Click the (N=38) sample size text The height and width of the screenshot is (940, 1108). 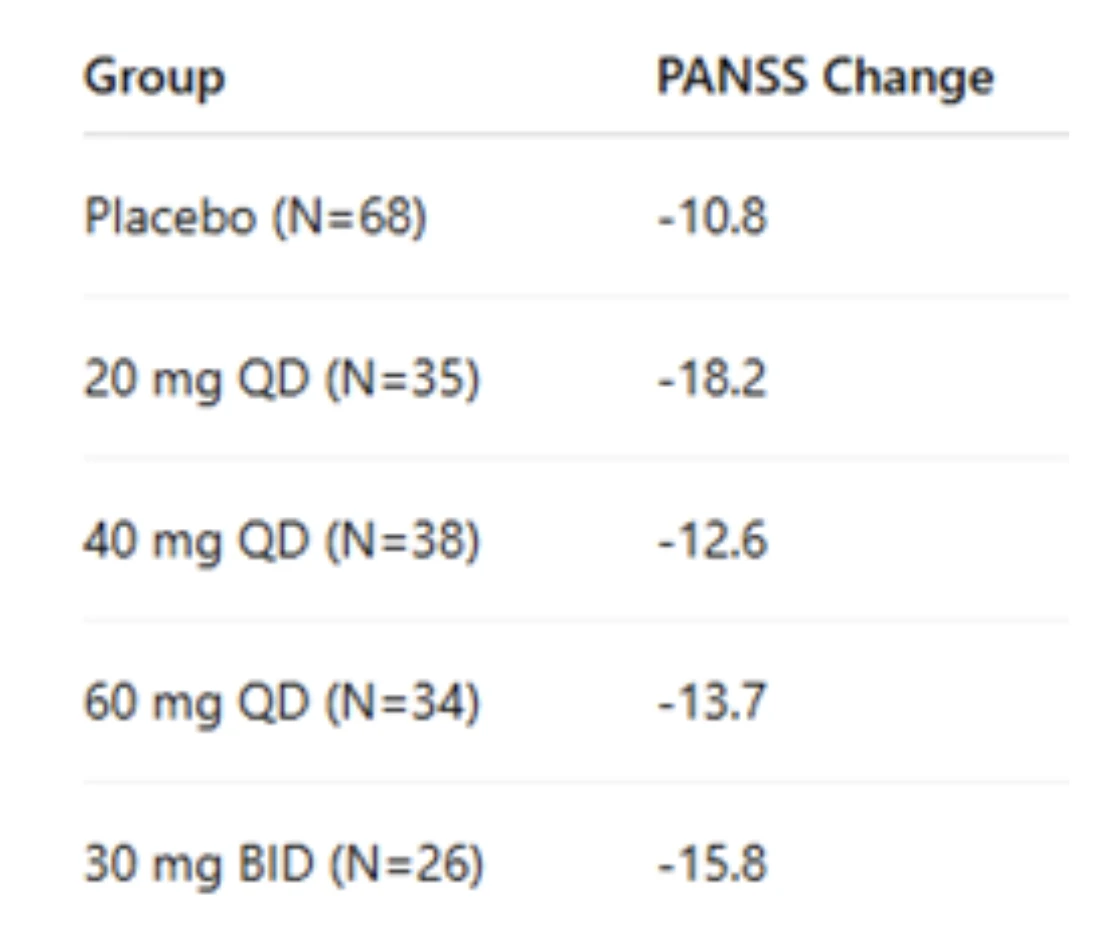(402, 541)
